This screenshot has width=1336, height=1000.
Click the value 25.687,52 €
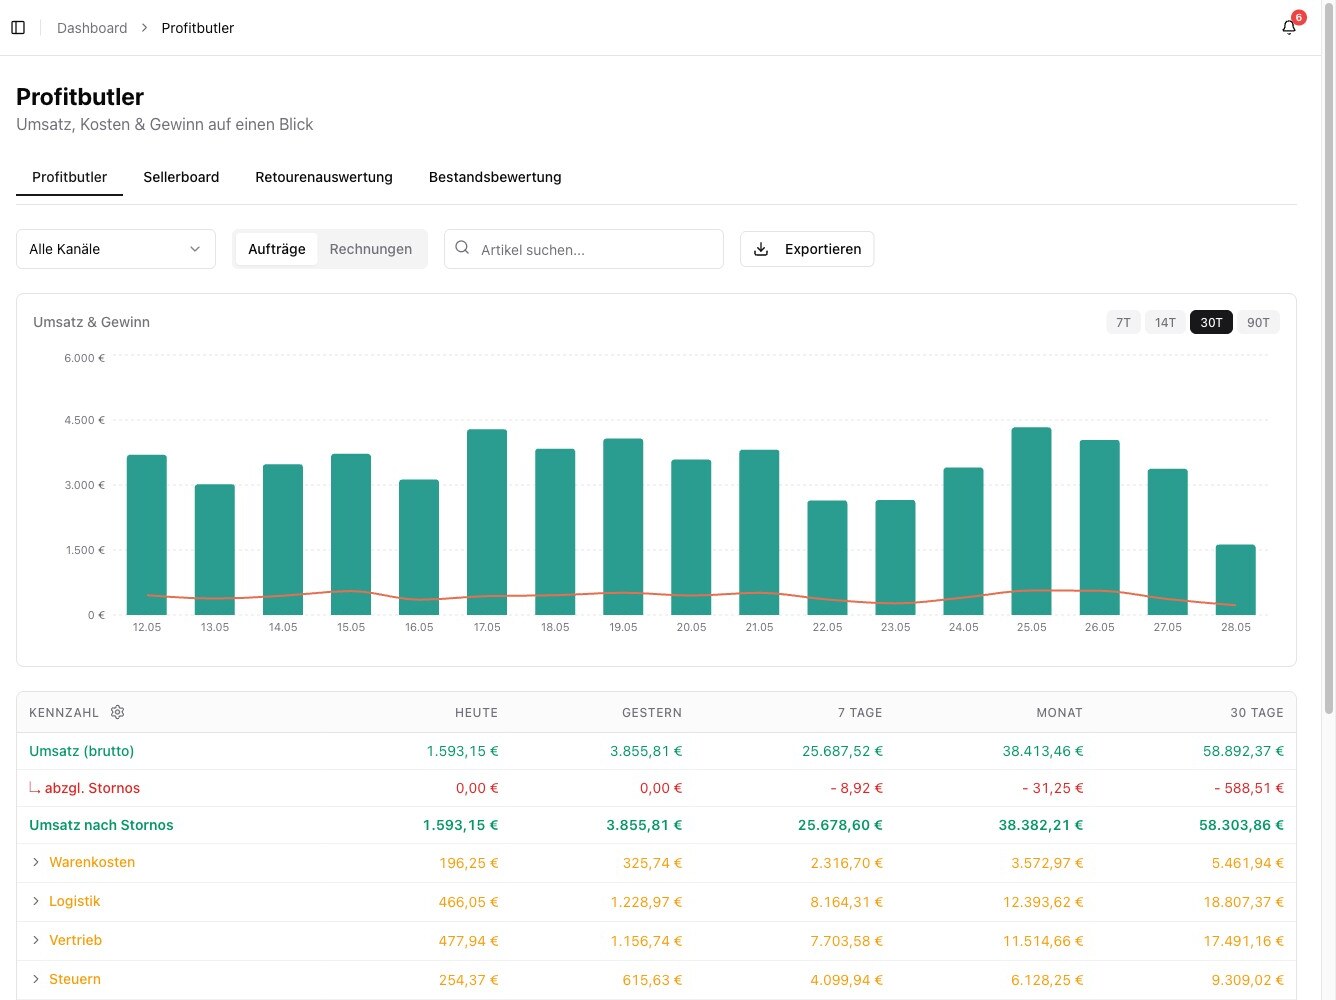coord(842,751)
